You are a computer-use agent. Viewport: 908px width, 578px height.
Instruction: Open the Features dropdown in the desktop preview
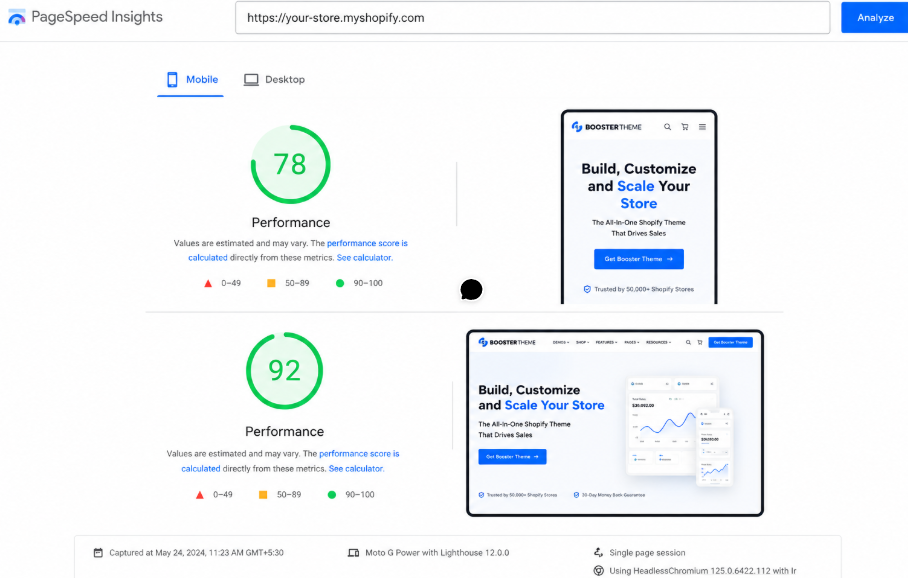click(x=606, y=342)
